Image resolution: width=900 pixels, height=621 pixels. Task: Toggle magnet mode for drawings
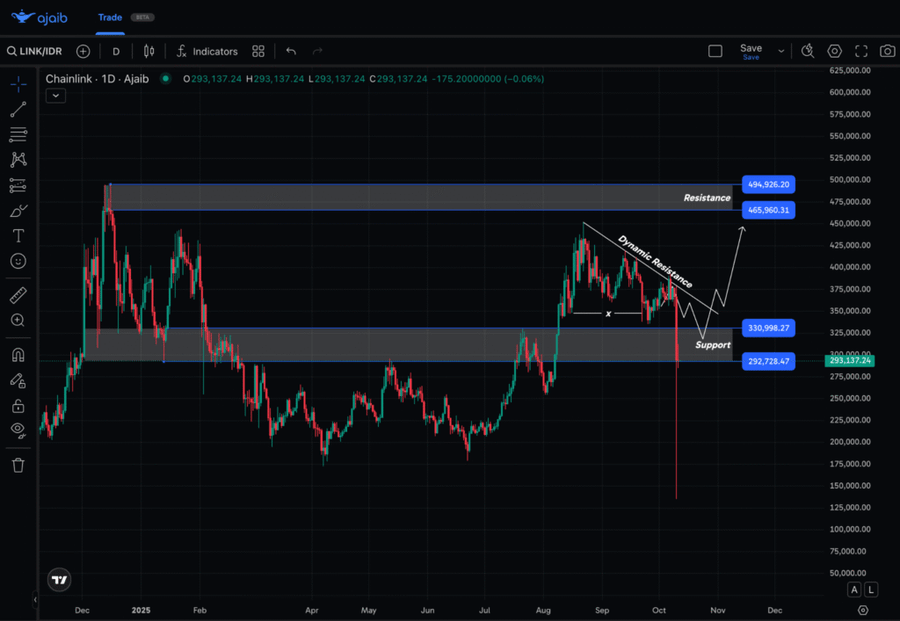point(18,355)
